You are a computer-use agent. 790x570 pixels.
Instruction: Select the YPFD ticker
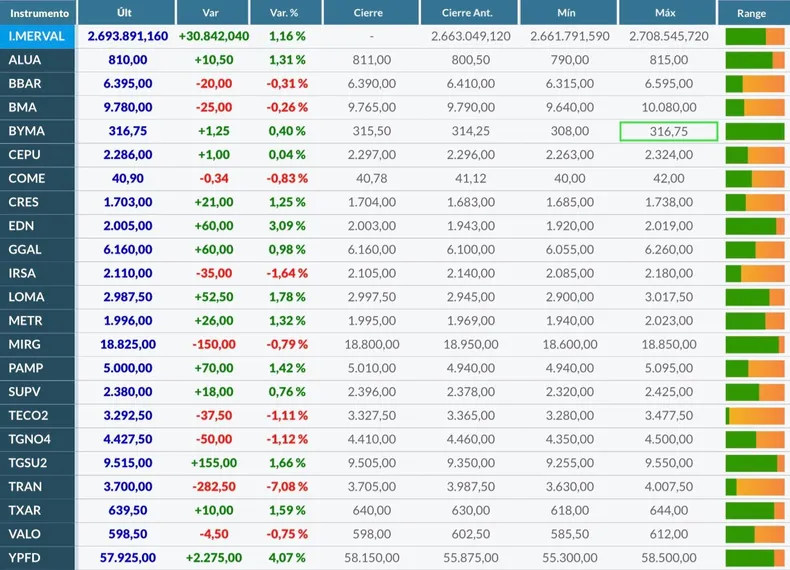(x=25, y=558)
